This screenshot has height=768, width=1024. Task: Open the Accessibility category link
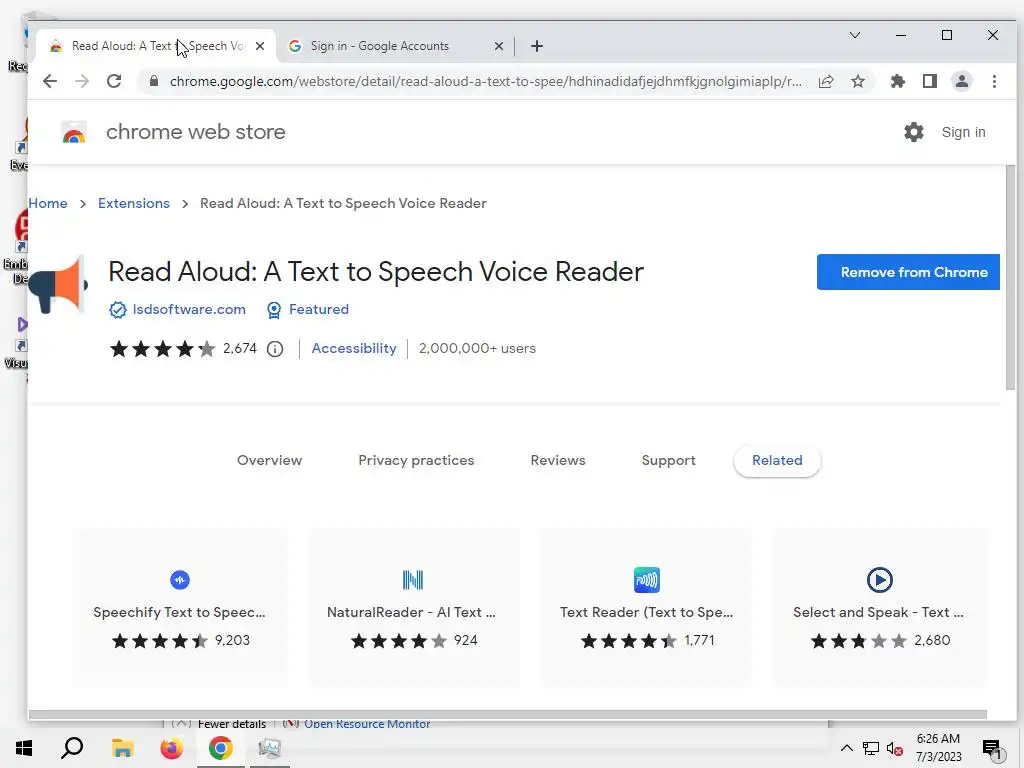(x=354, y=349)
